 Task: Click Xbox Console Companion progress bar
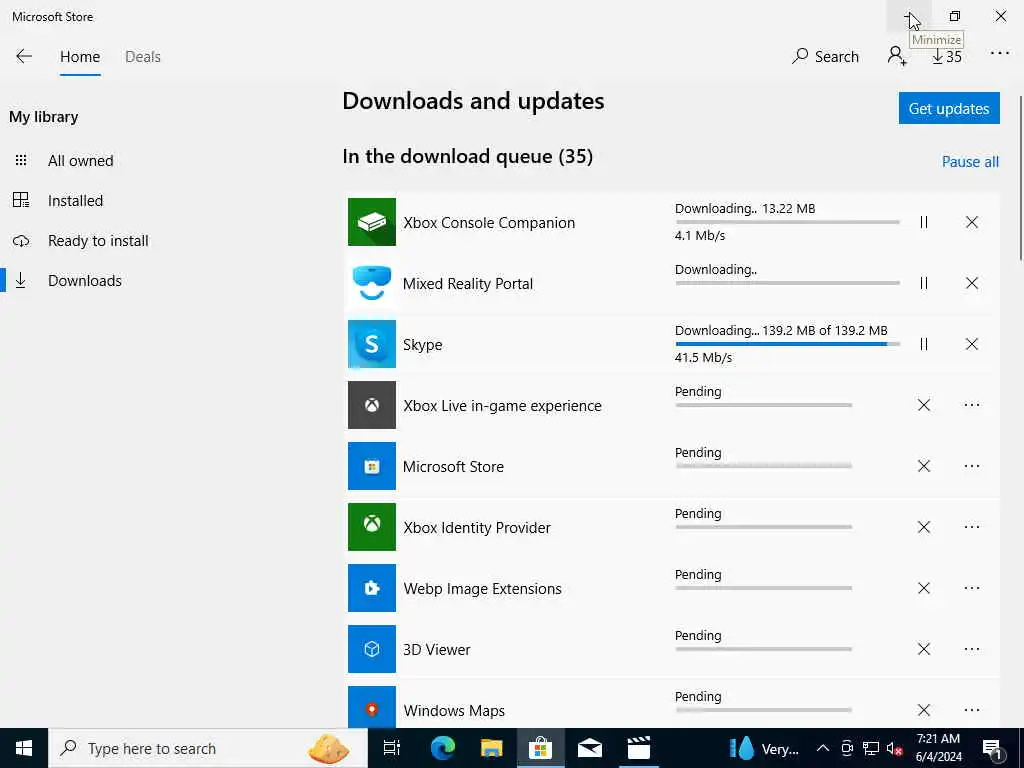pos(788,222)
